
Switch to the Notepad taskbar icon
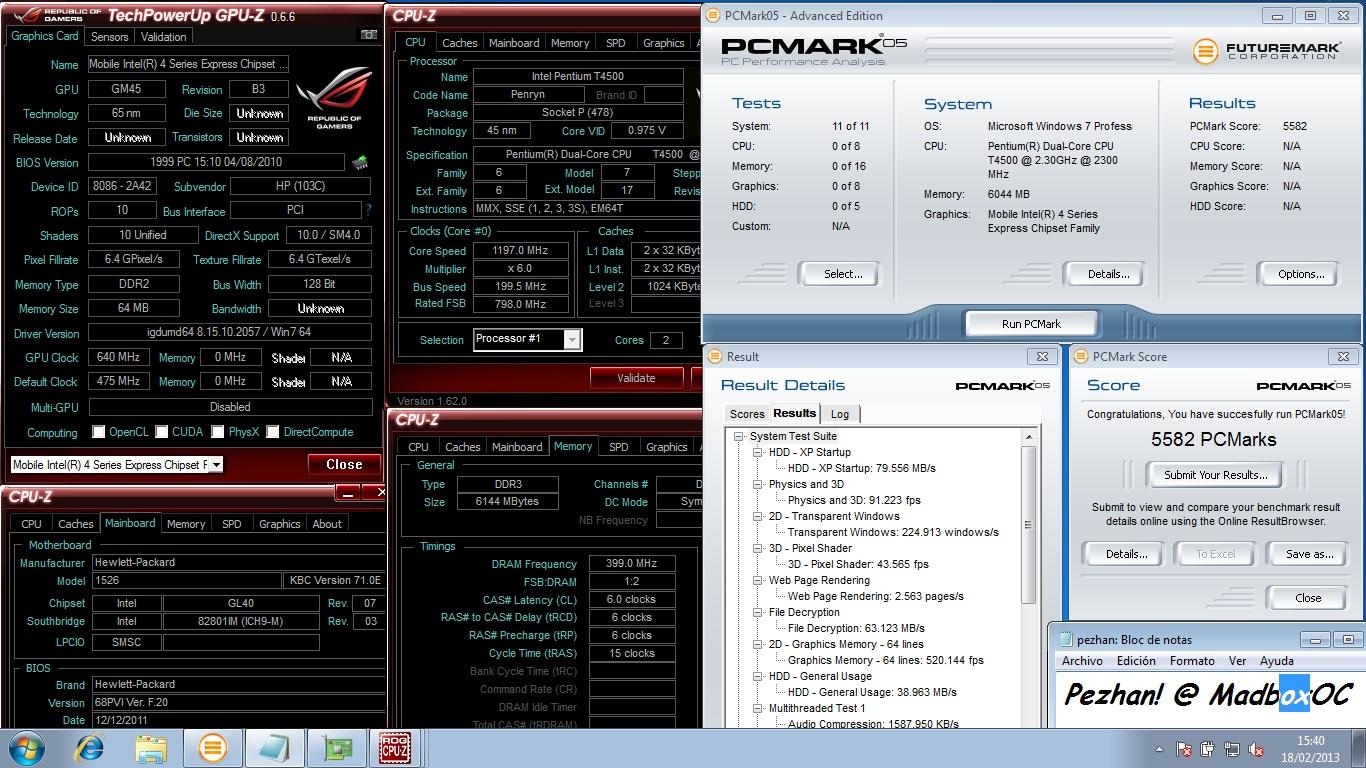point(273,747)
